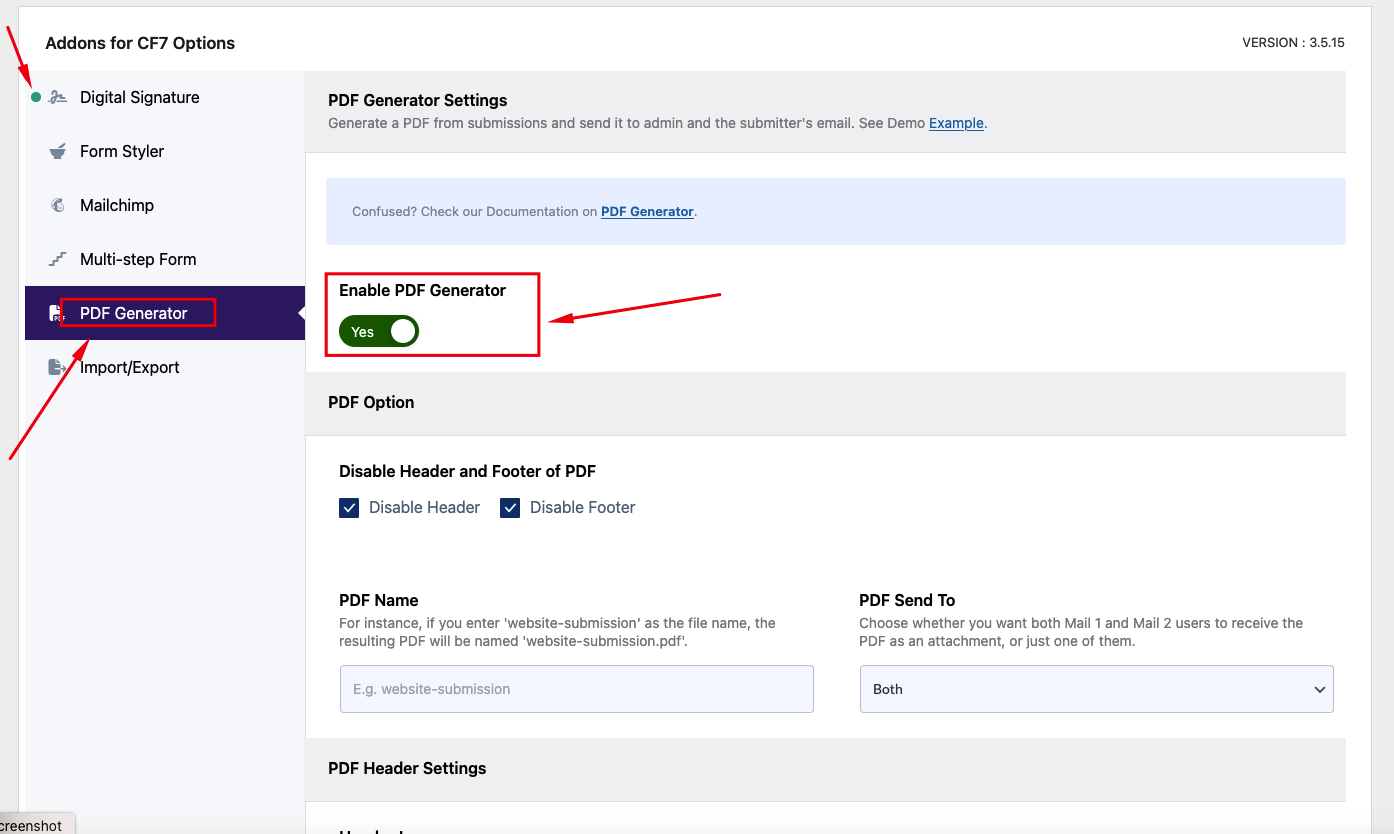The image size is (1394, 834).
Task: Click the Digital Signature pen icon
Action: click(x=58, y=97)
